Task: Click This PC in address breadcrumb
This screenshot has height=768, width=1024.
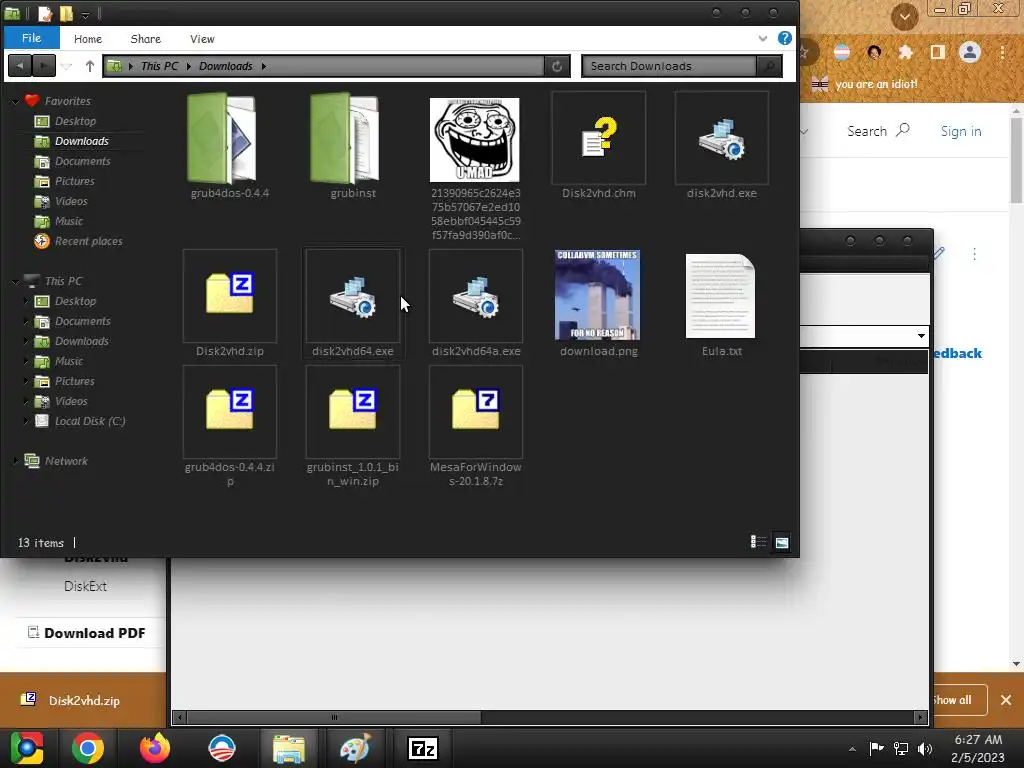Action: 159,66
